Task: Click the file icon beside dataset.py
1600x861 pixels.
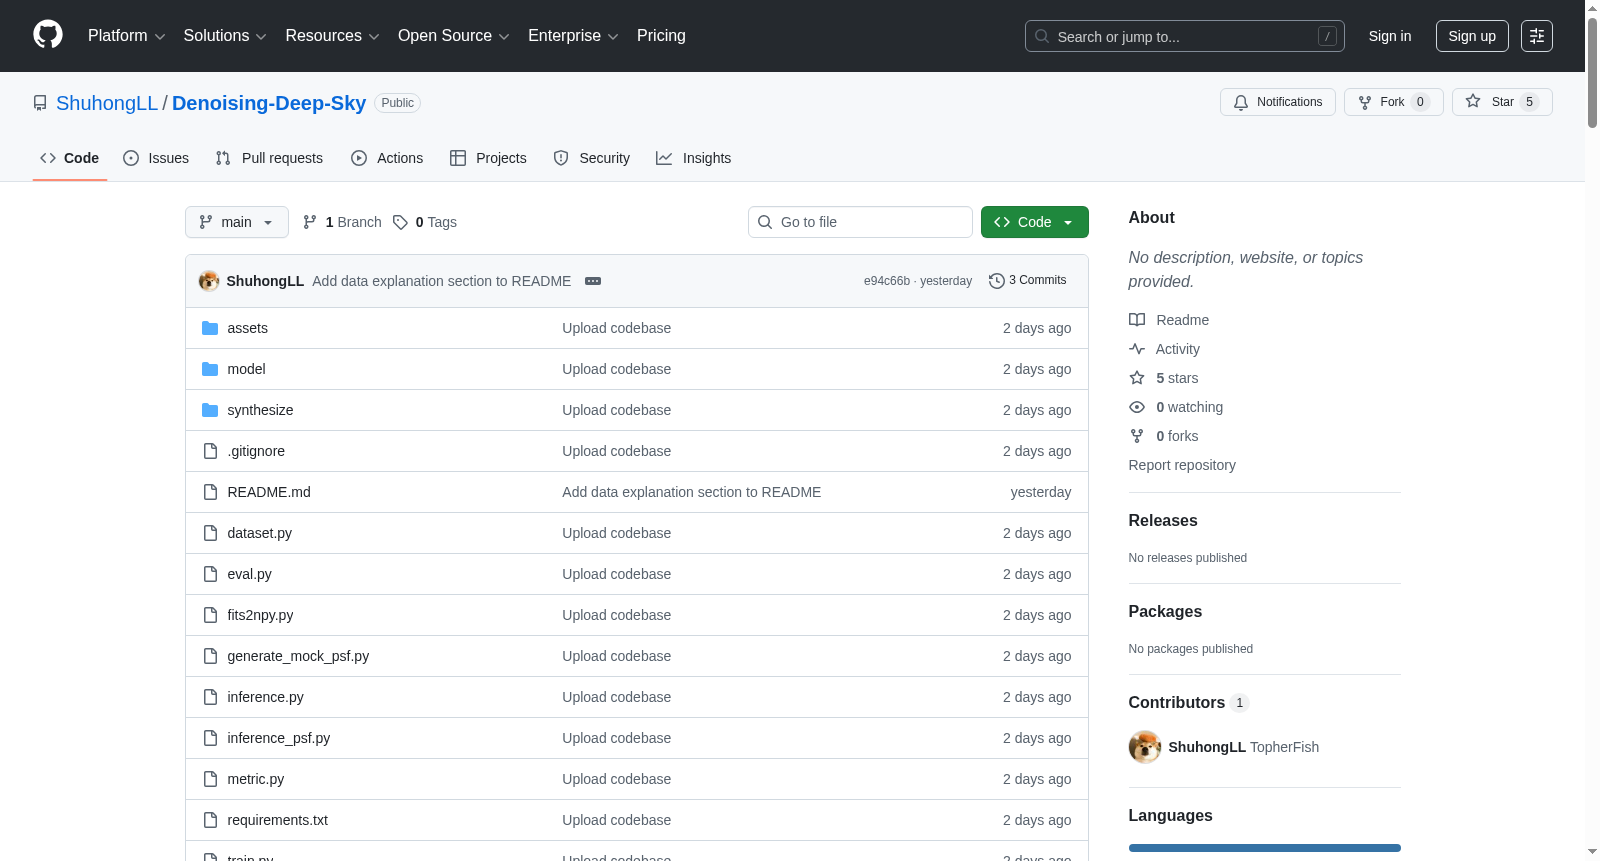Action: (x=210, y=533)
